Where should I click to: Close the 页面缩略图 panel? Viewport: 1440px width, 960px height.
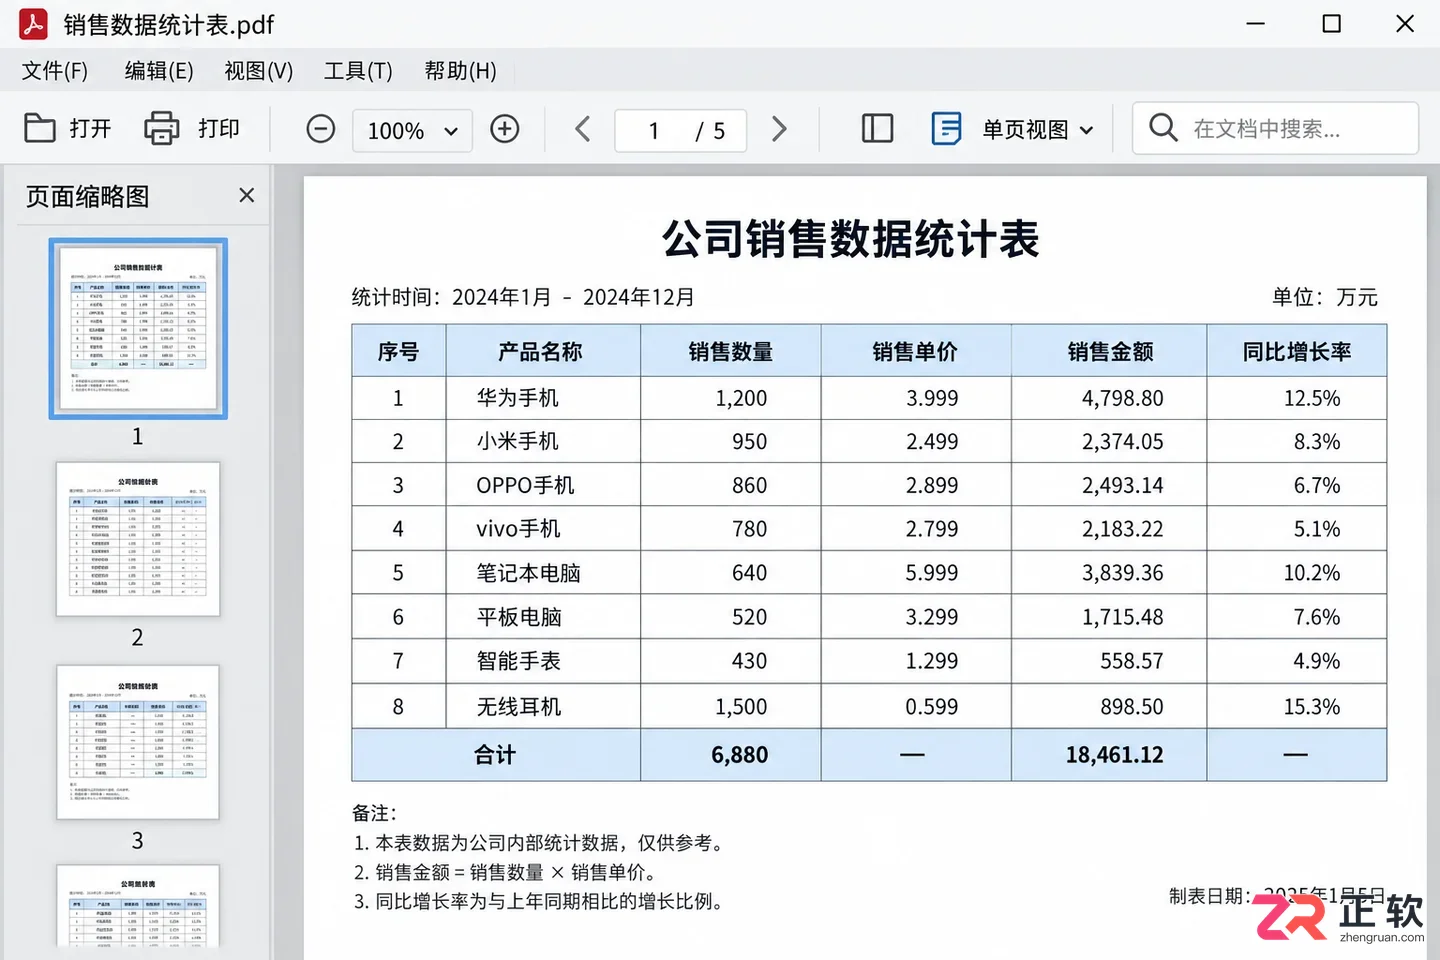coord(247,195)
